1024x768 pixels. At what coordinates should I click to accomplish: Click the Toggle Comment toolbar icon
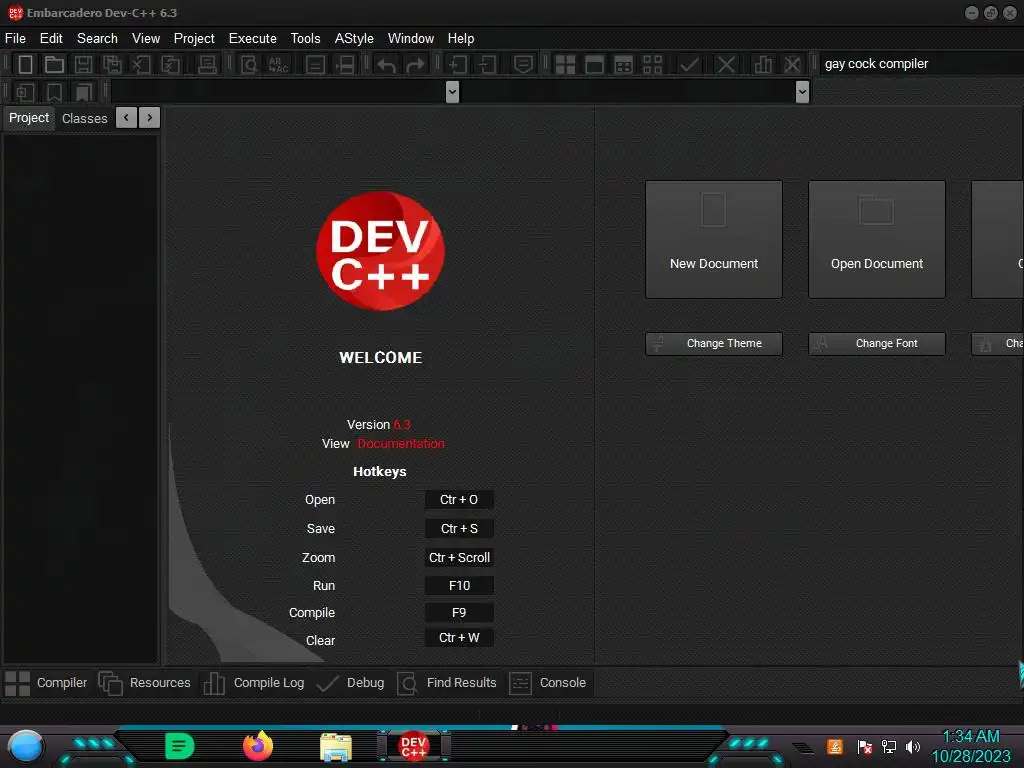[523, 64]
